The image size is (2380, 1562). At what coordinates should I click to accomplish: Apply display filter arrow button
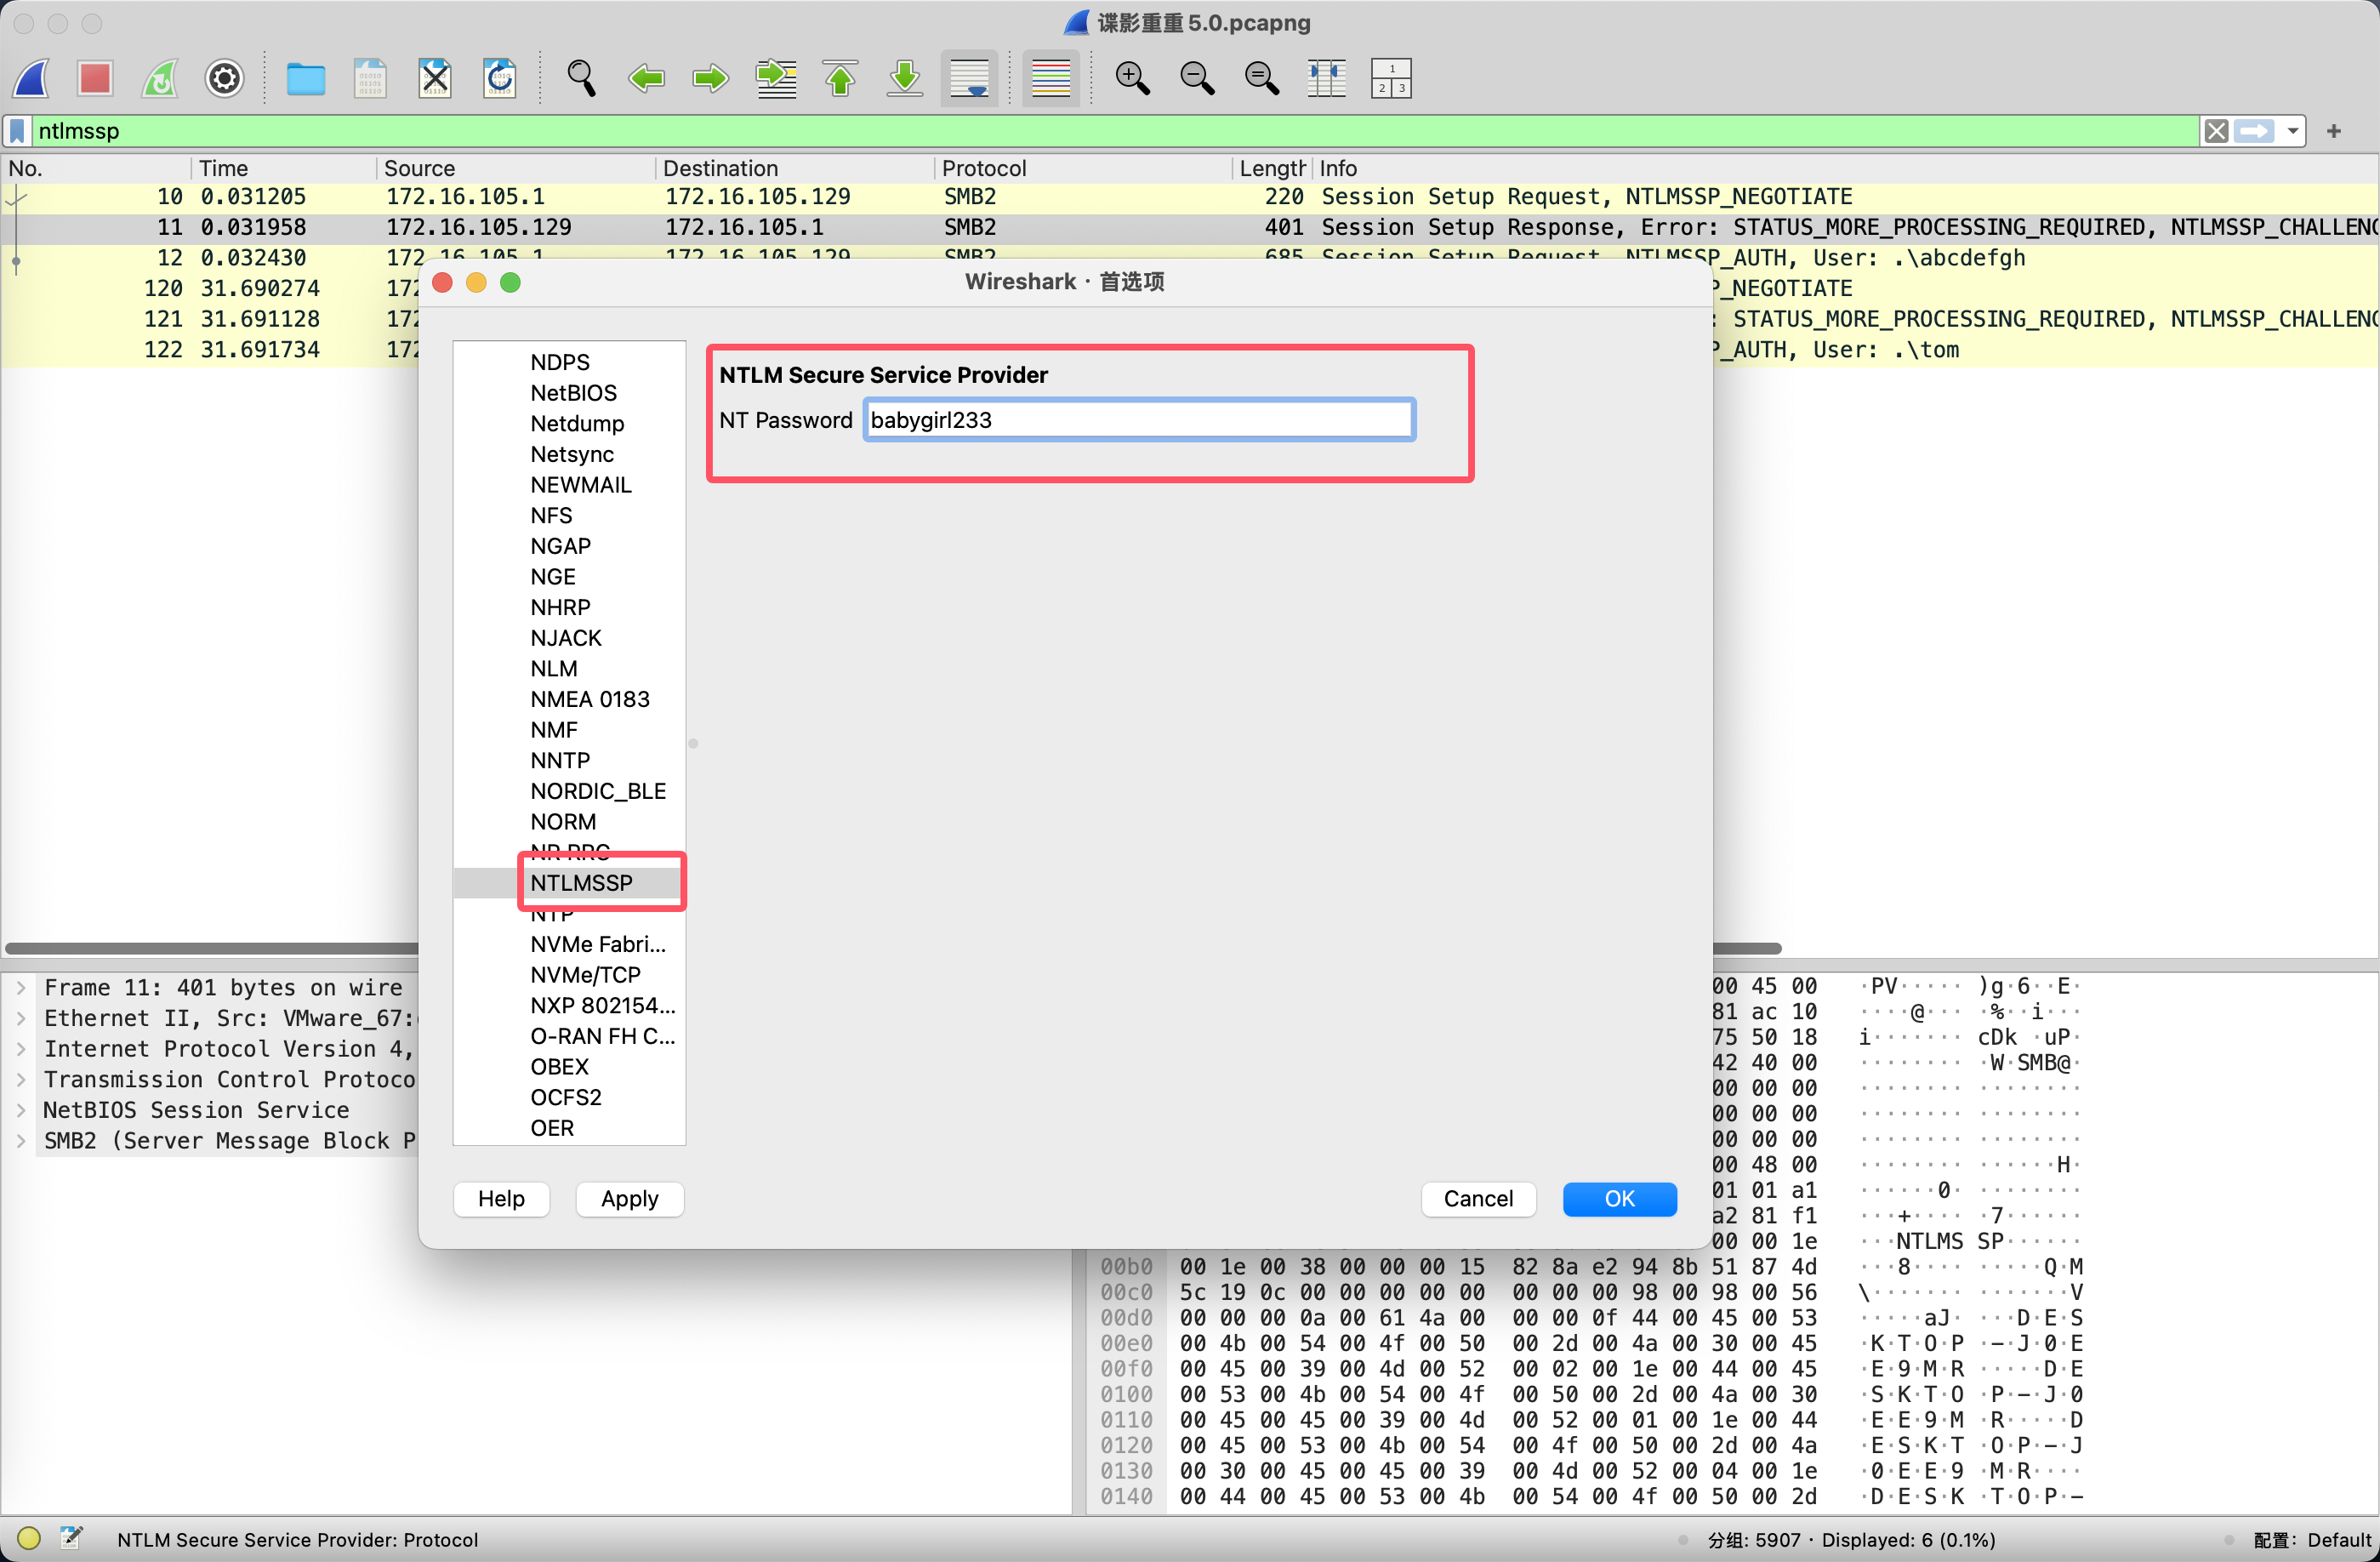point(2254,131)
